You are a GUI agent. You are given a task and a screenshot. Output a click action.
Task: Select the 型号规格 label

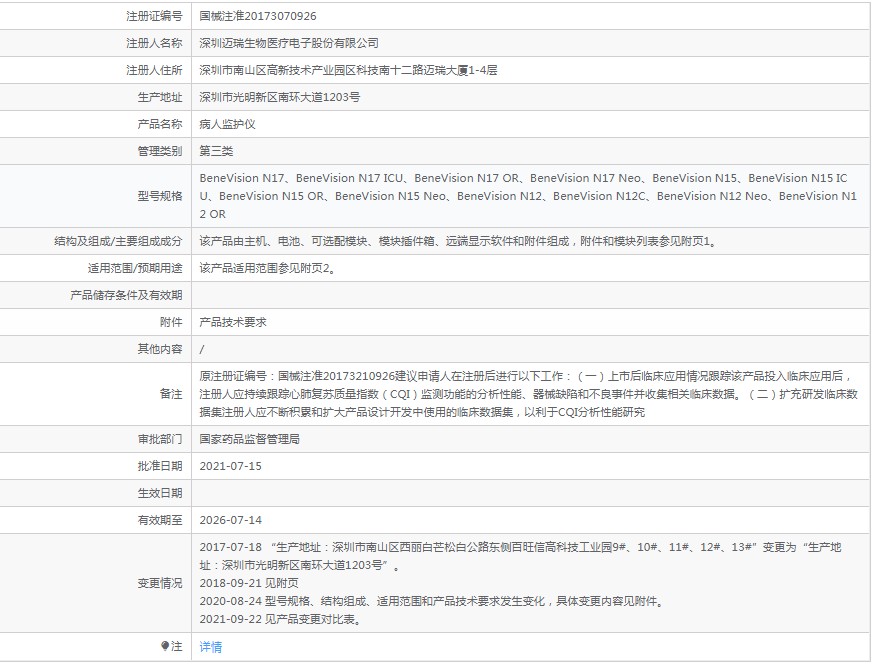point(160,196)
